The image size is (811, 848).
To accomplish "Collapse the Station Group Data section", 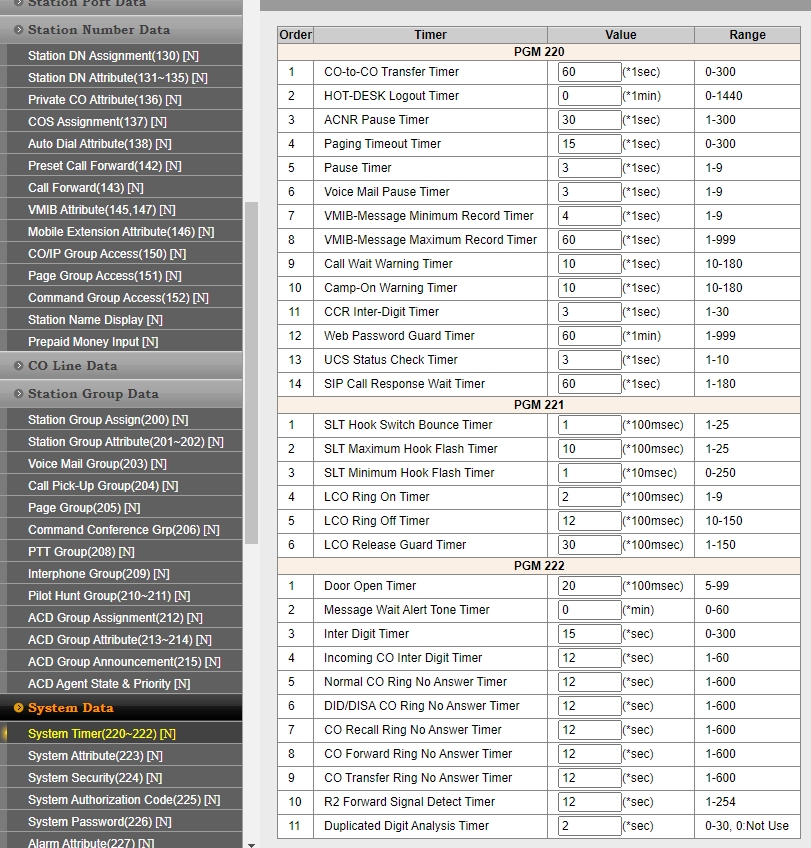I will click(92, 394).
